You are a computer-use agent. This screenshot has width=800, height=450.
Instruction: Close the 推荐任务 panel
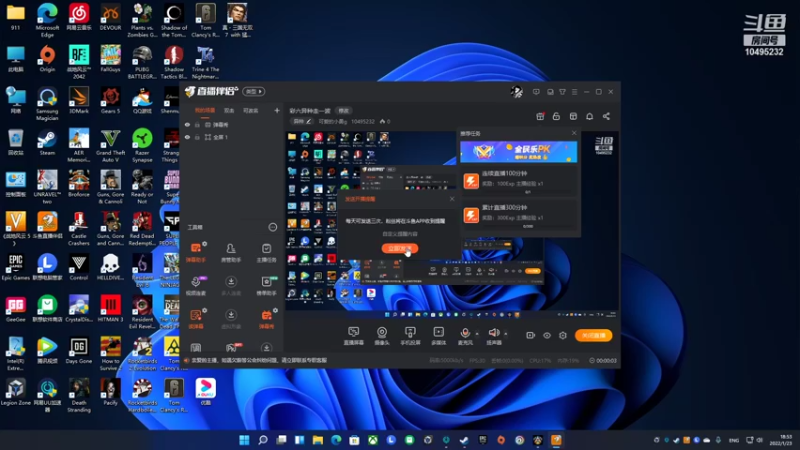click(x=574, y=133)
